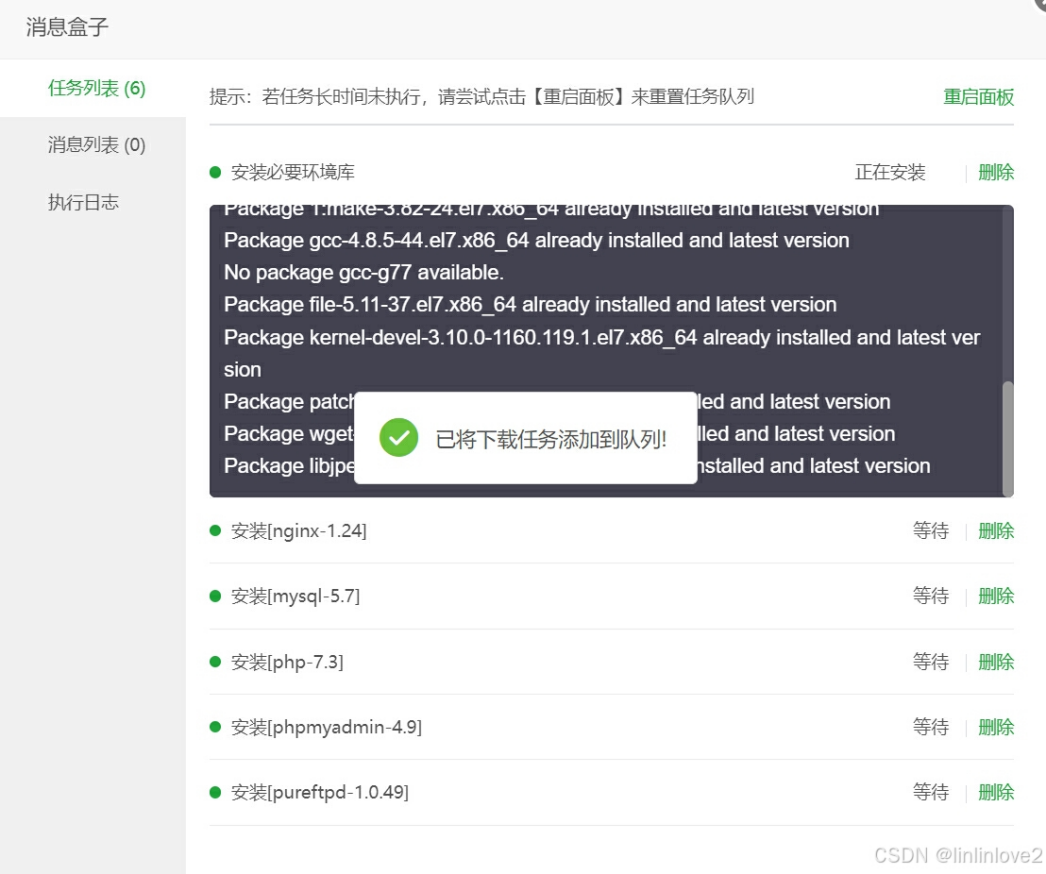1046x874 pixels.
Task: Click the kernel-devel-3.10.0 log line
Action: point(602,353)
